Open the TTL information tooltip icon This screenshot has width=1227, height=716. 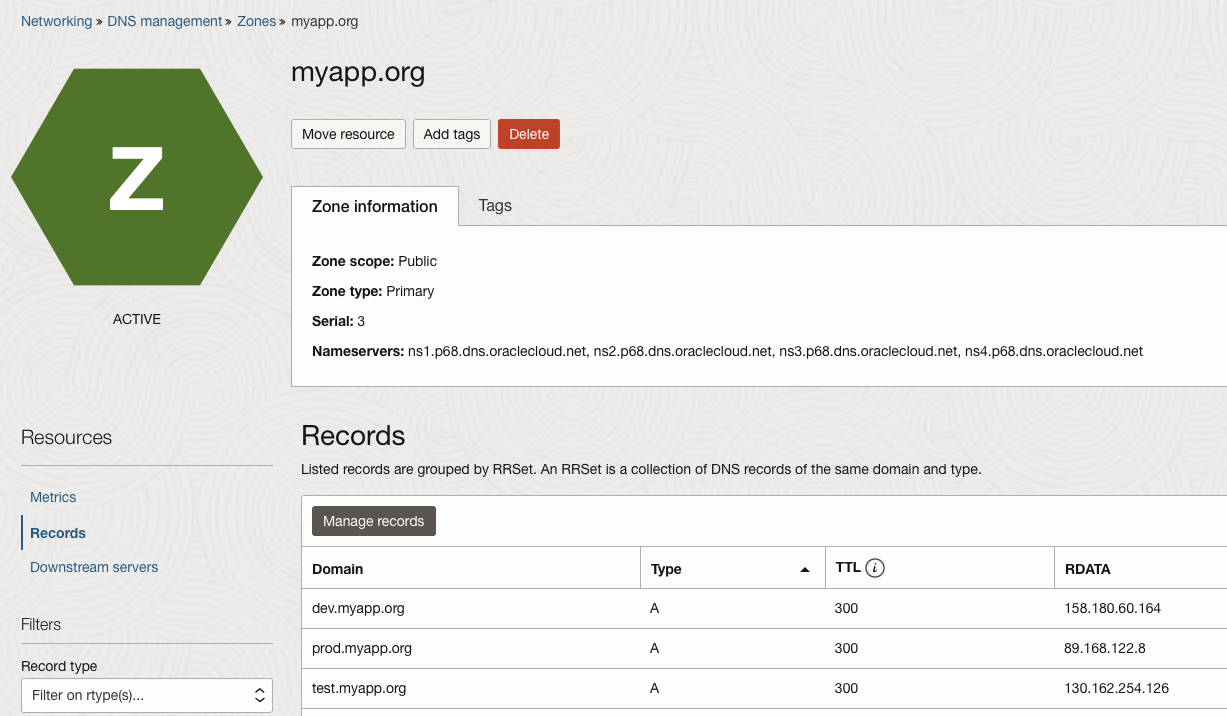point(874,567)
